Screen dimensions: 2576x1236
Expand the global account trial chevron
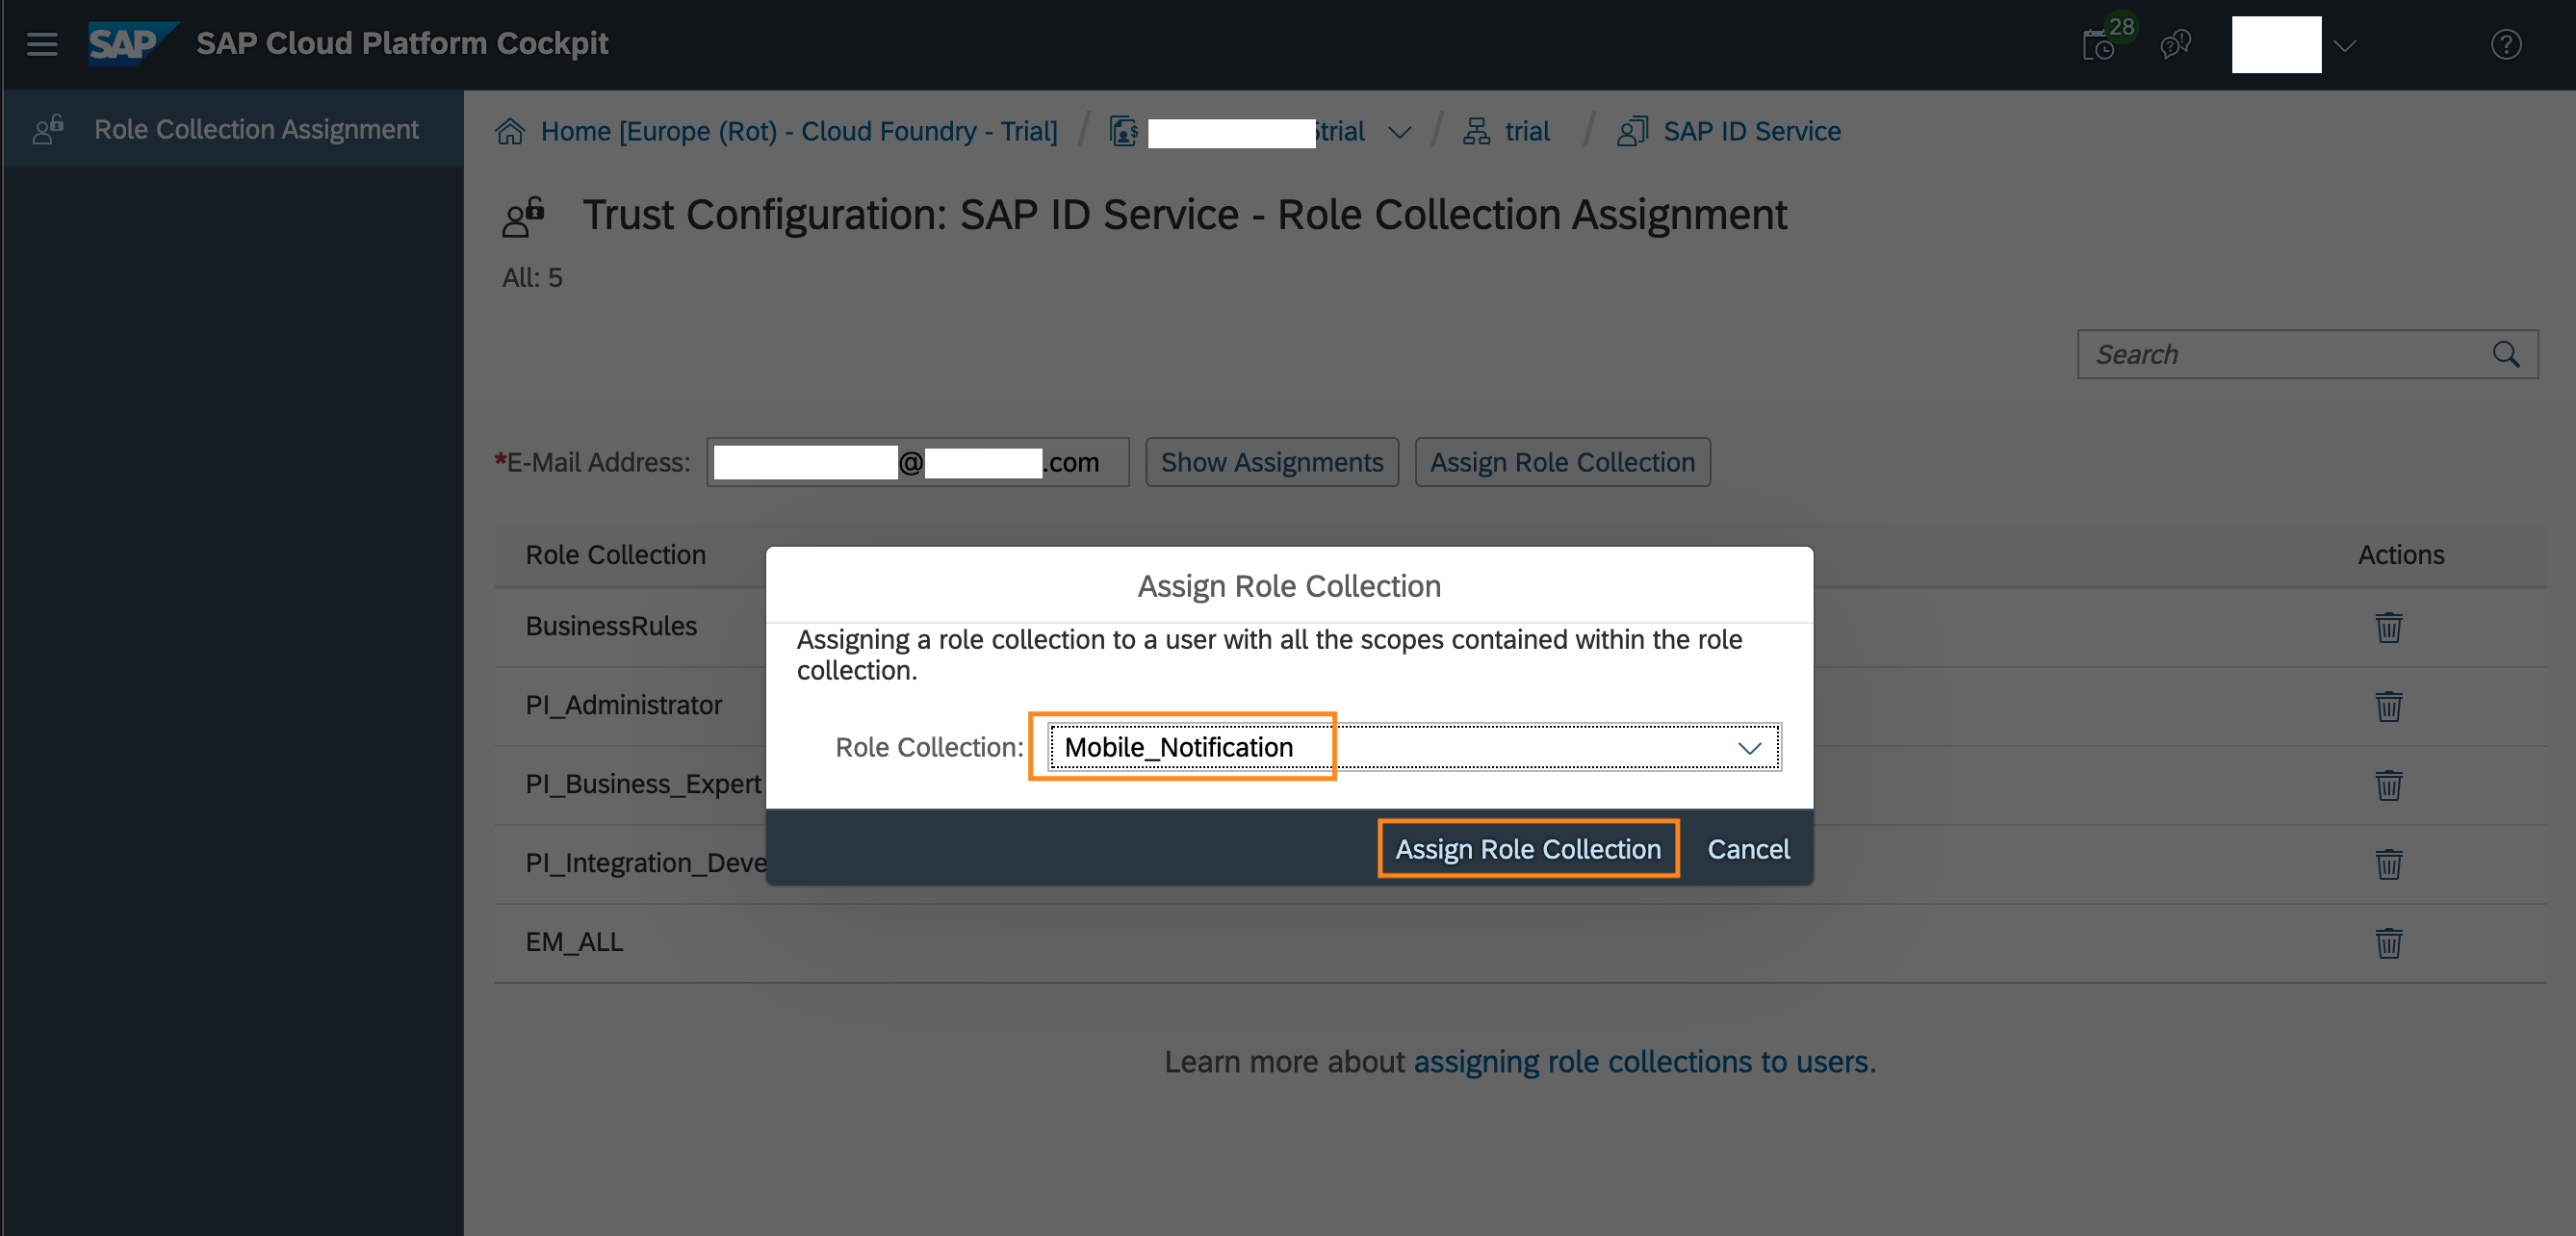point(1400,132)
